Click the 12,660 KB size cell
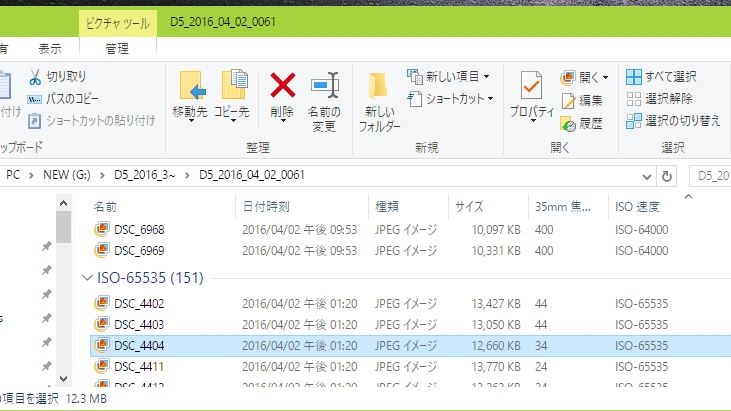Viewport: 731px width, 411px height. click(x=496, y=346)
